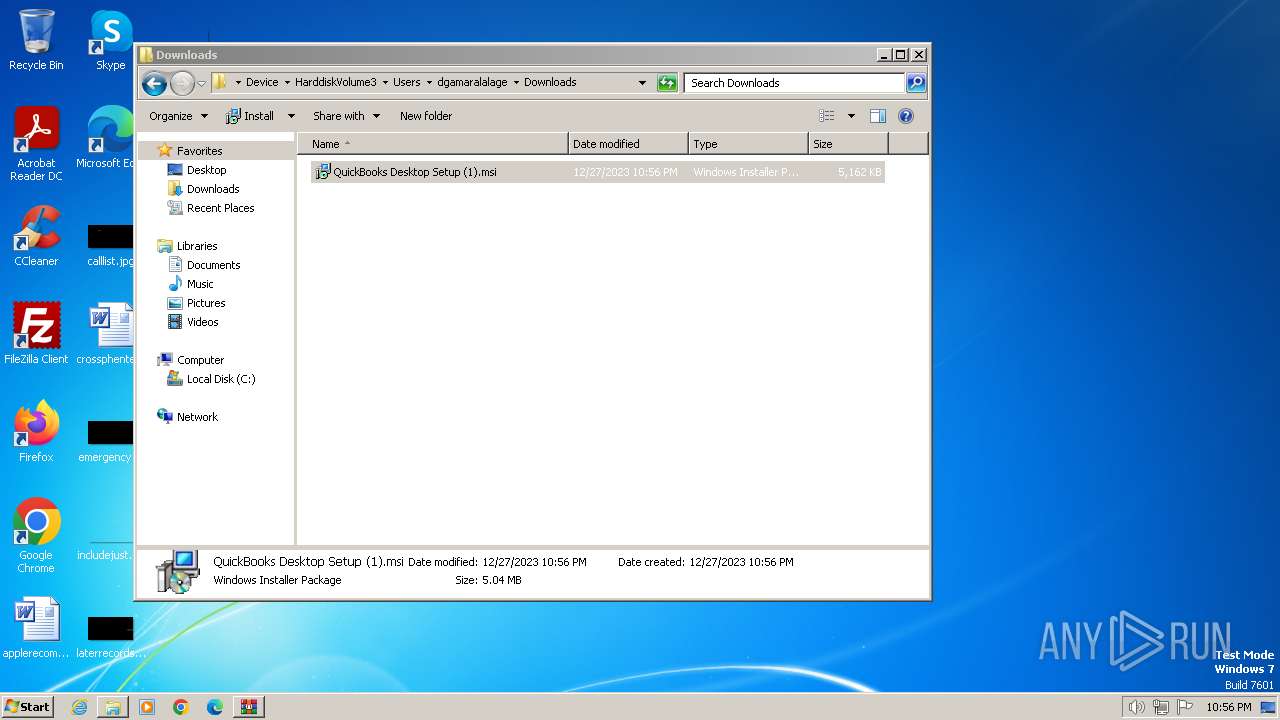Screen dimensions: 1280x720
Task: Sort by the Size column header
Action: (848, 144)
